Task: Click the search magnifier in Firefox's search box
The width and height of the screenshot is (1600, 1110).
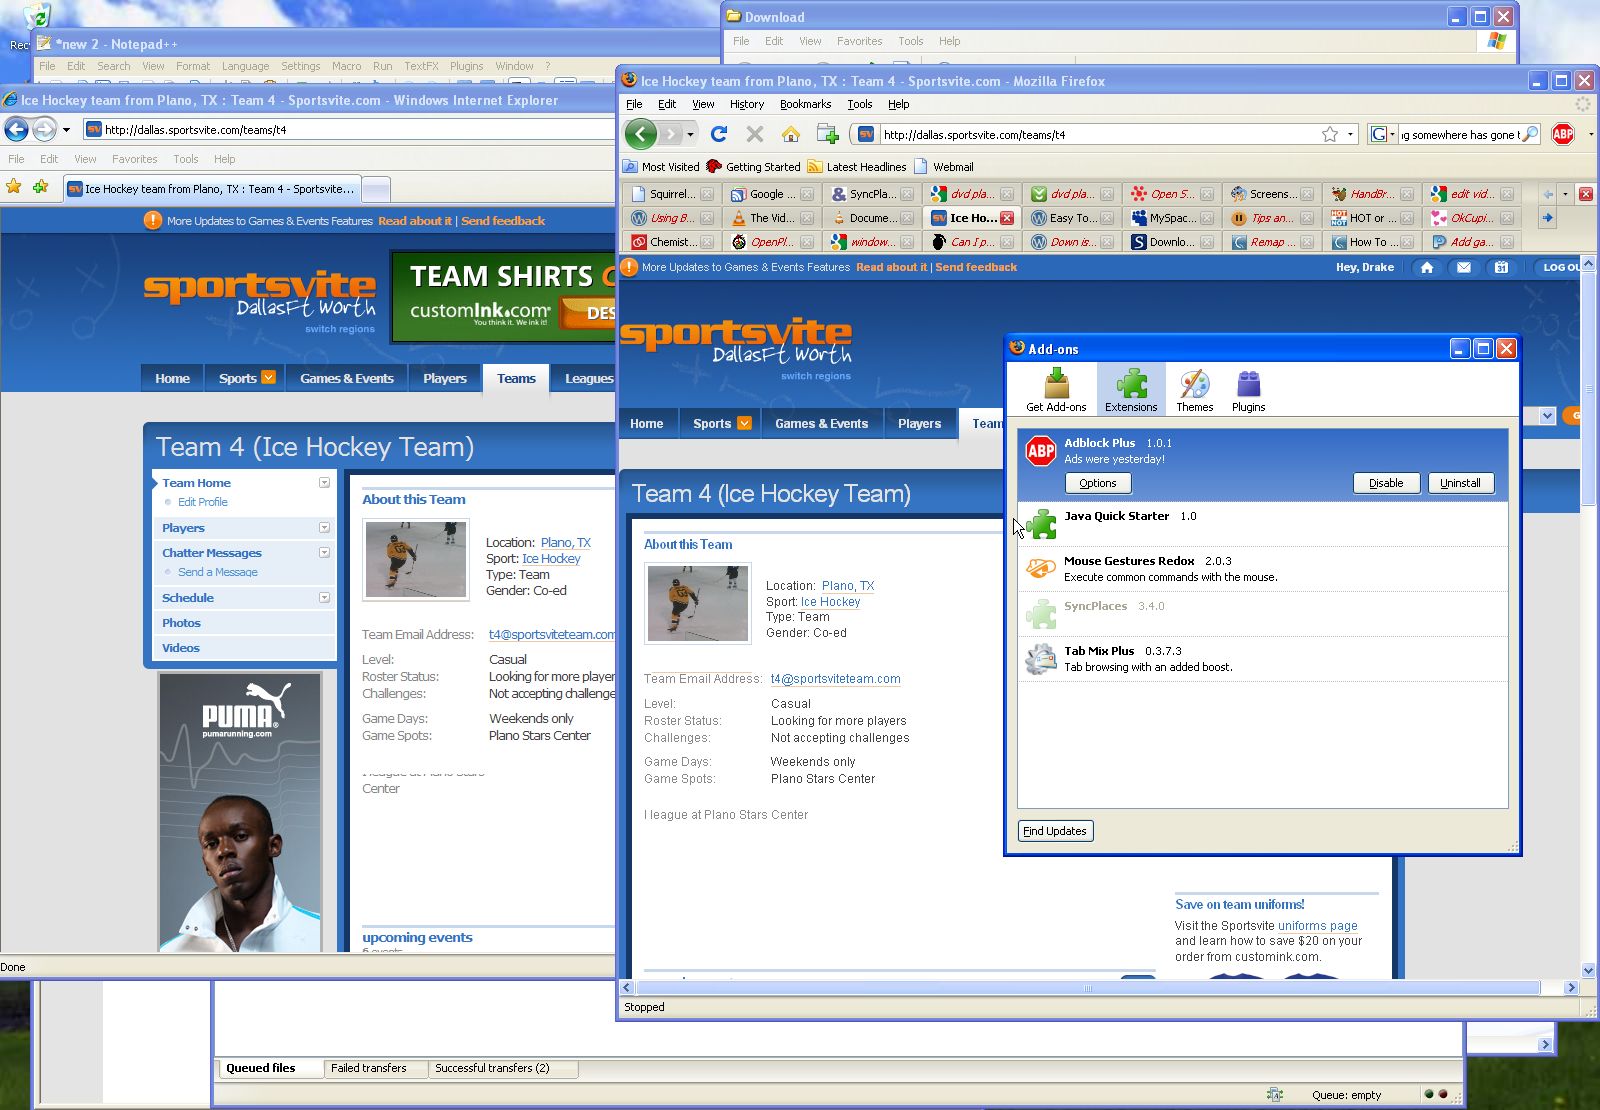Action: pos(1530,134)
